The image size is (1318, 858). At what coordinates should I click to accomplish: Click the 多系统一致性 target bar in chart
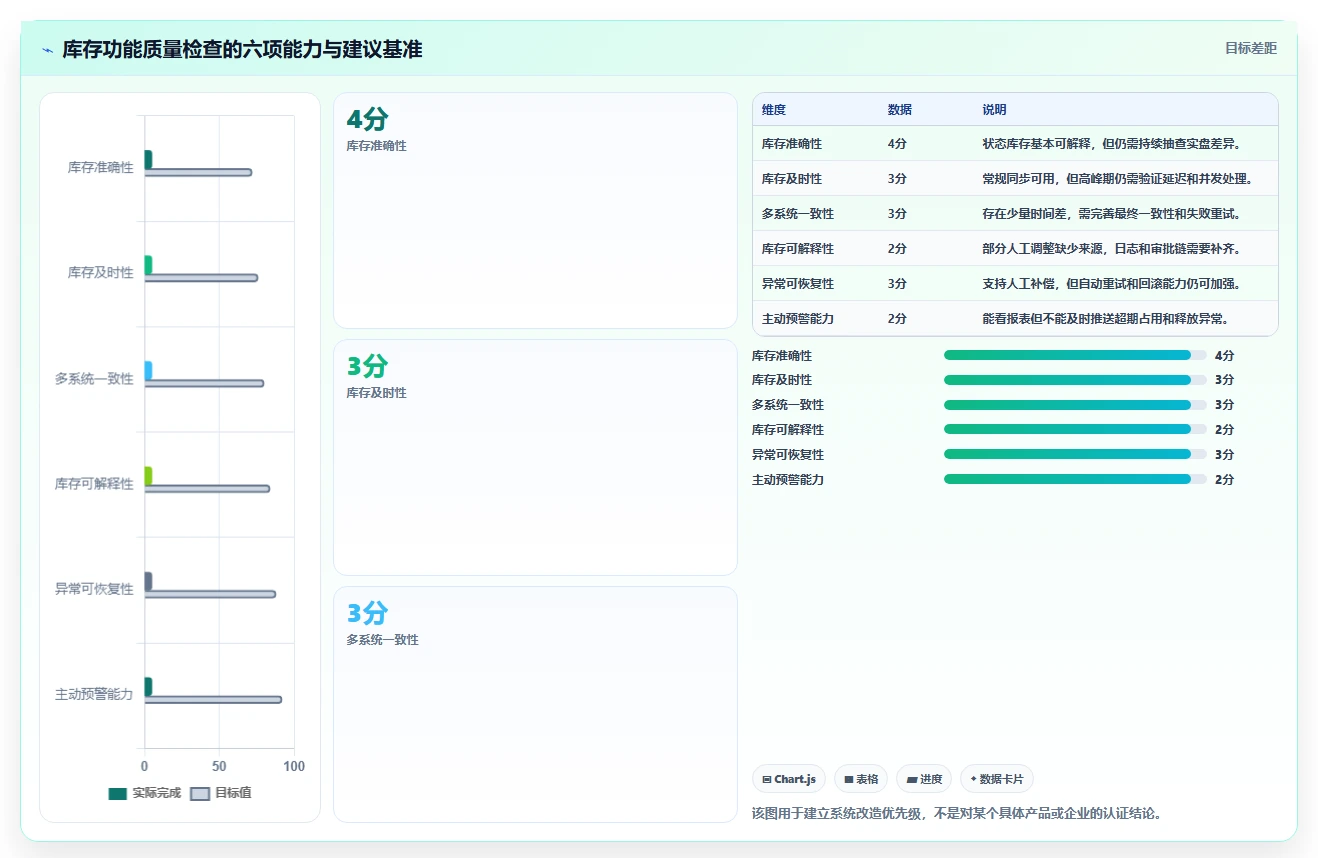tap(204, 383)
